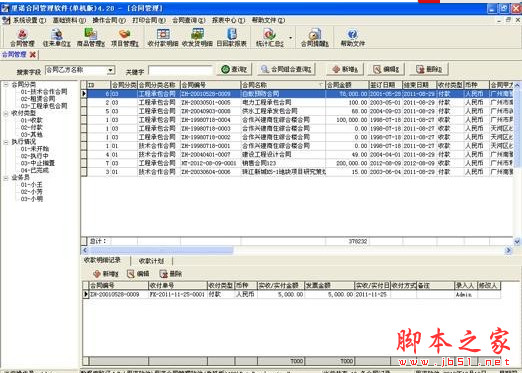Collapse the 收付类型 tree node
Screen dimensions: 522x373
pos(6,114)
